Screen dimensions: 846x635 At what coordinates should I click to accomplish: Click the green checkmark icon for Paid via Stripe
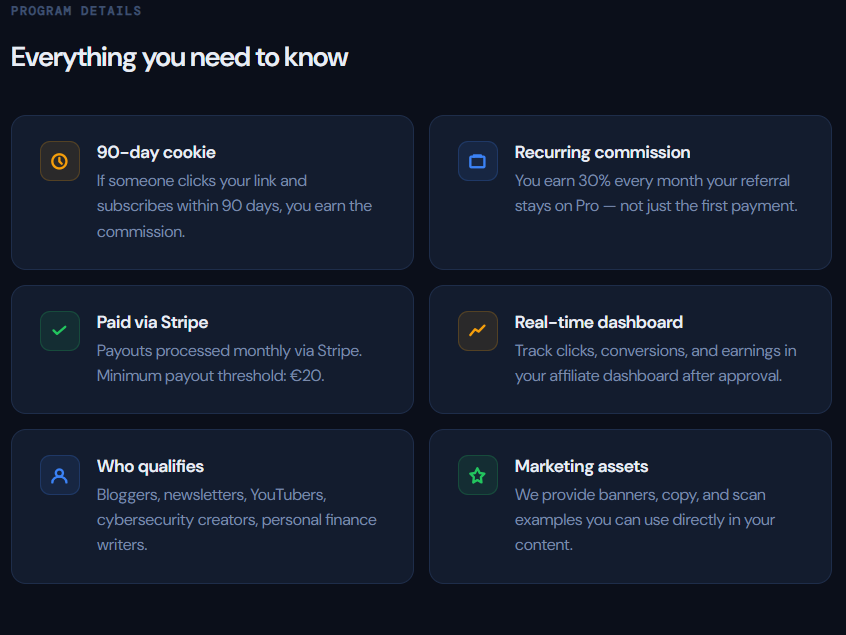tap(59, 331)
